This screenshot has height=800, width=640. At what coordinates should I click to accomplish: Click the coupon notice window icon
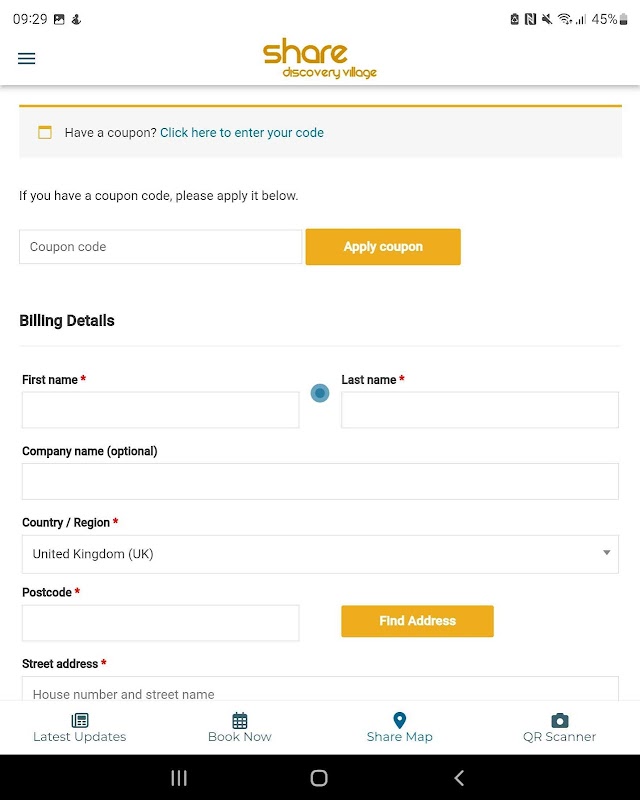(x=44, y=132)
